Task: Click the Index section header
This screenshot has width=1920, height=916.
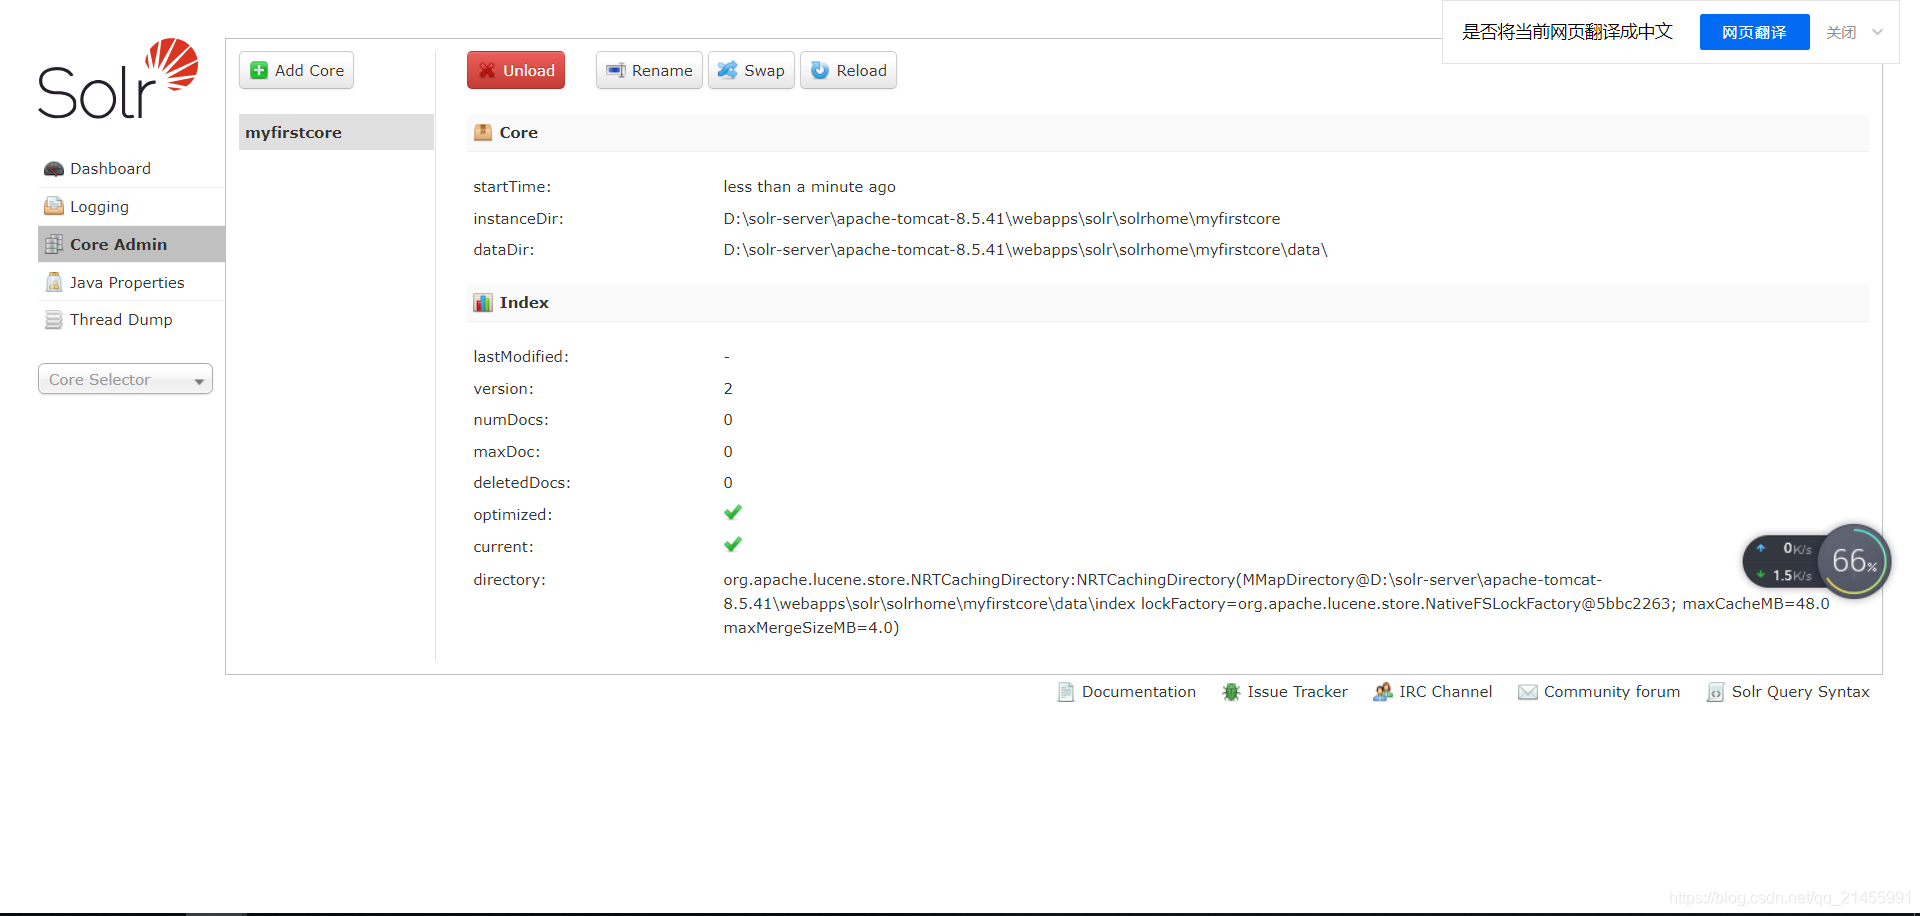Action: click(x=1167, y=302)
